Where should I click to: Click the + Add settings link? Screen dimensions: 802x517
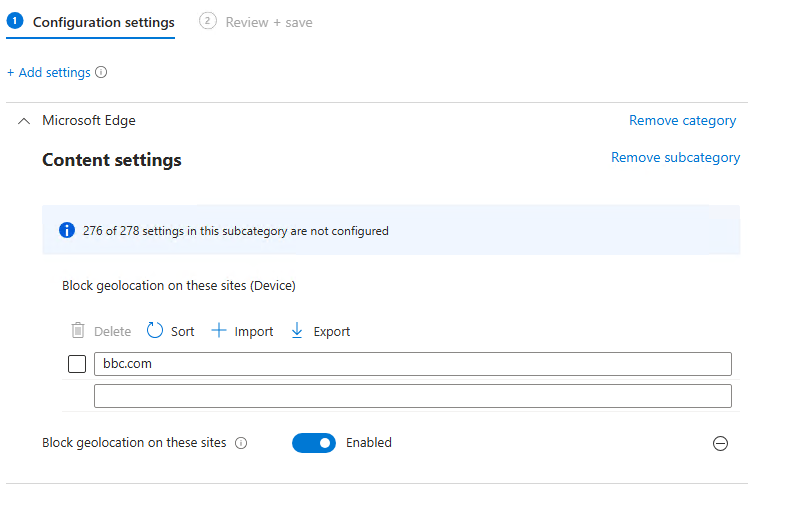[x=49, y=73]
